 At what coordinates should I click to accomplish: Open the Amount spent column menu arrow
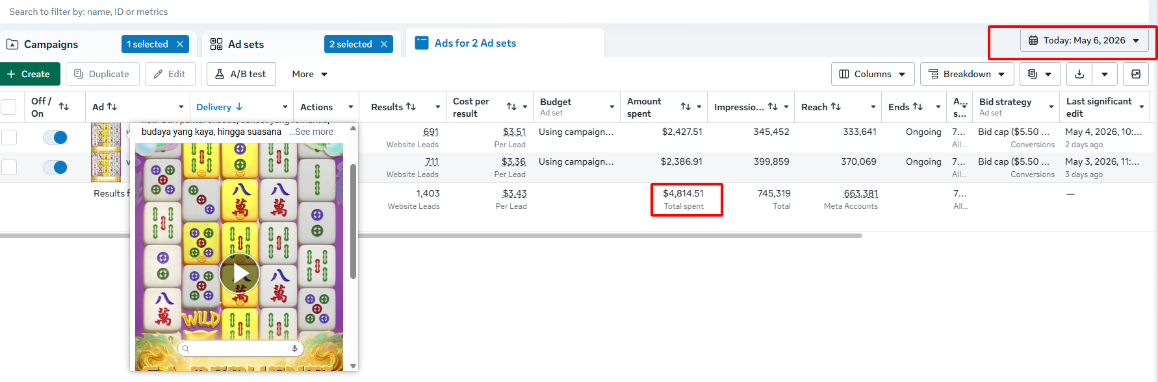coord(699,107)
